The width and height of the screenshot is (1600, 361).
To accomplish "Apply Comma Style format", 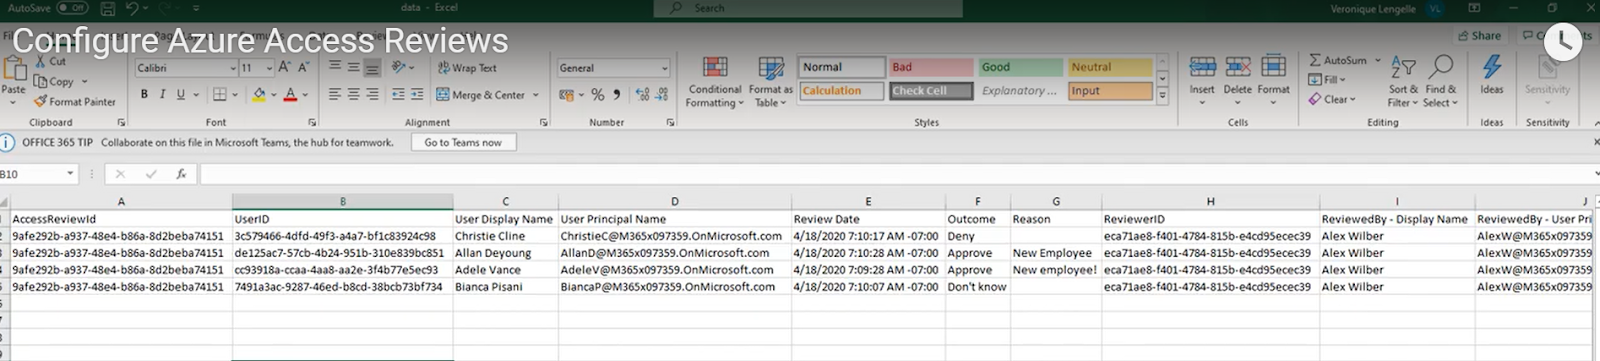I will click(x=616, y=95).
